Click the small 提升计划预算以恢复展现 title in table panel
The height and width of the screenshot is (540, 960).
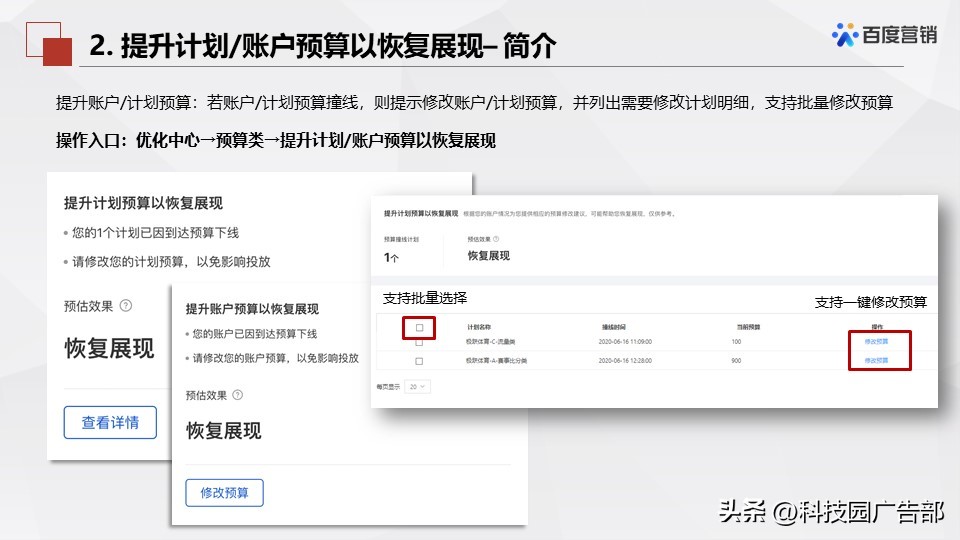point(421,213)
